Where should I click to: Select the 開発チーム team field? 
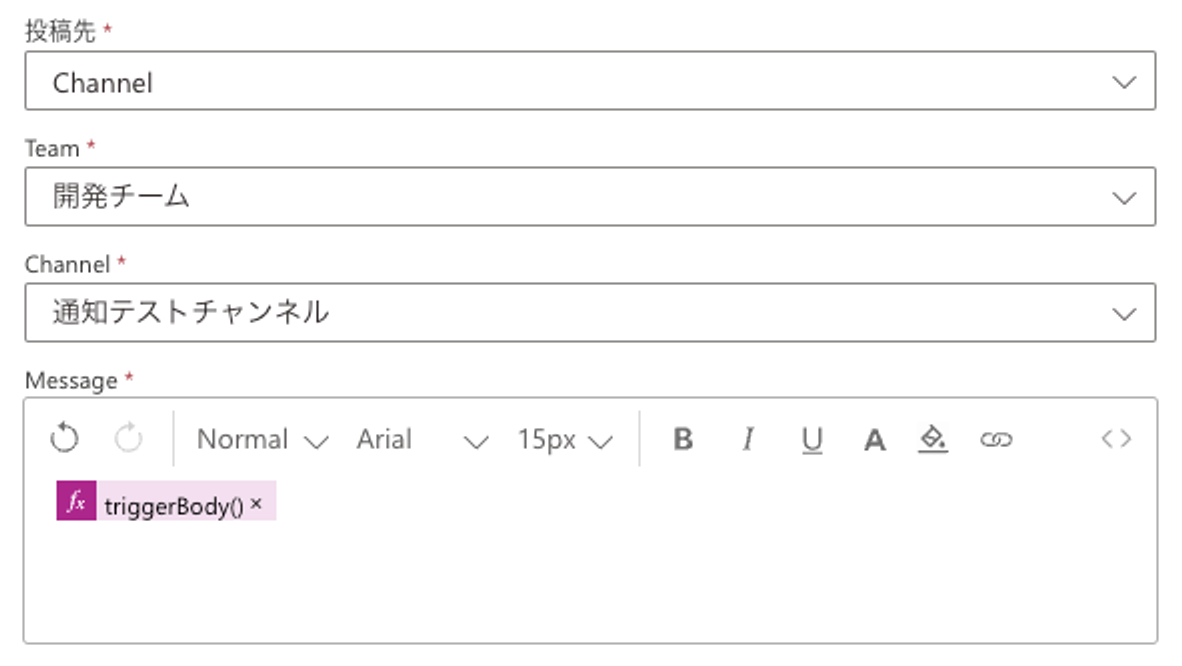[x=590, y=197]
